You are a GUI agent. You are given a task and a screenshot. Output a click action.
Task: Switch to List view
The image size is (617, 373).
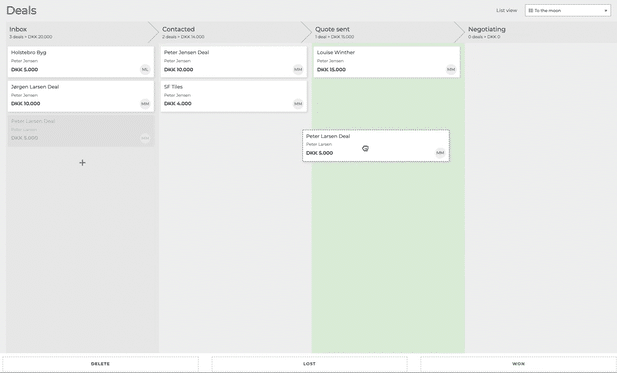click(506, 10)
